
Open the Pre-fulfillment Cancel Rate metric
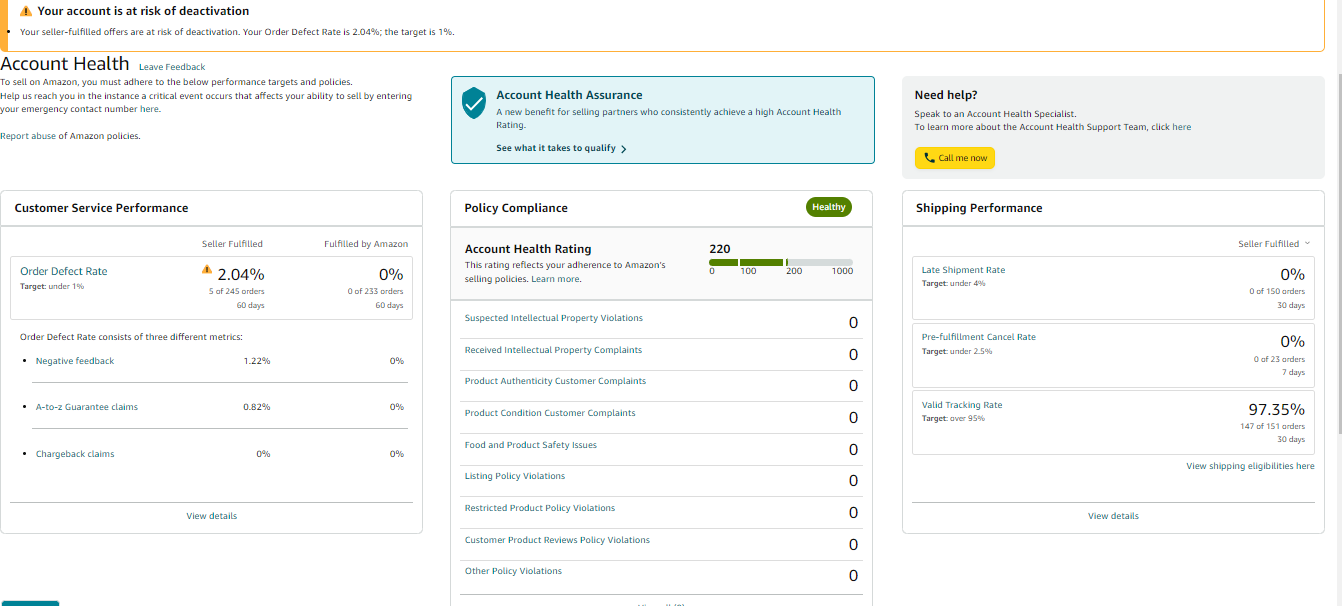pos(979,337)
